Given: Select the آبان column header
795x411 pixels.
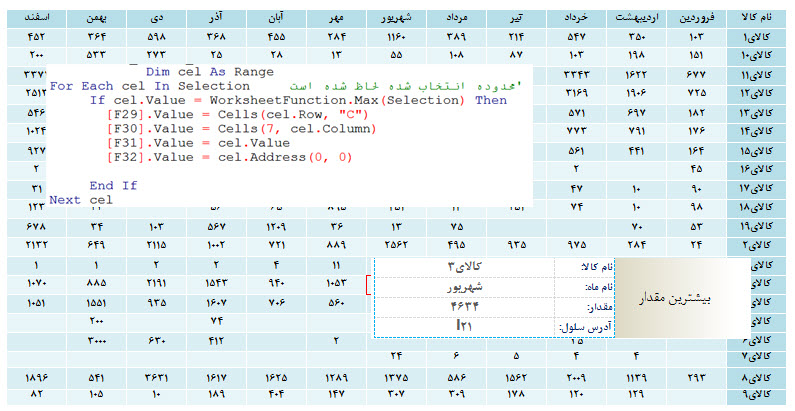Looking at the screenshot, I should click(x=274, y=19).
